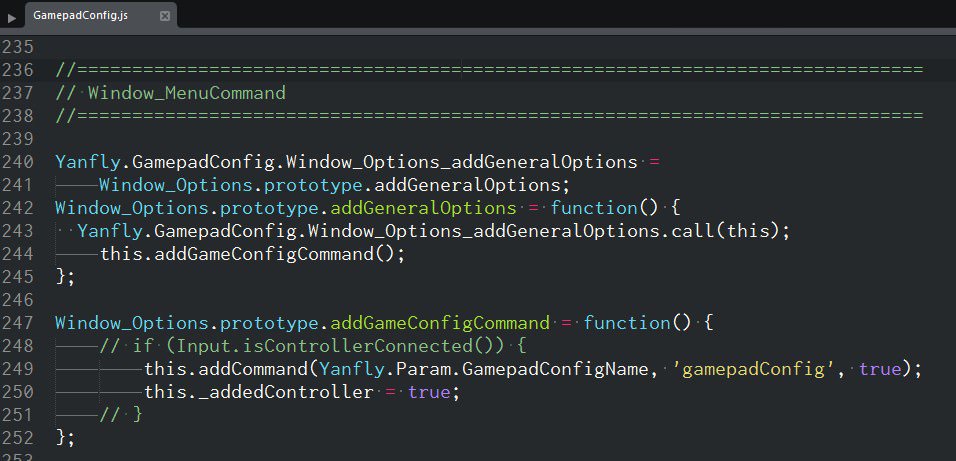Close the GamepadConfig.js tab

165,16
